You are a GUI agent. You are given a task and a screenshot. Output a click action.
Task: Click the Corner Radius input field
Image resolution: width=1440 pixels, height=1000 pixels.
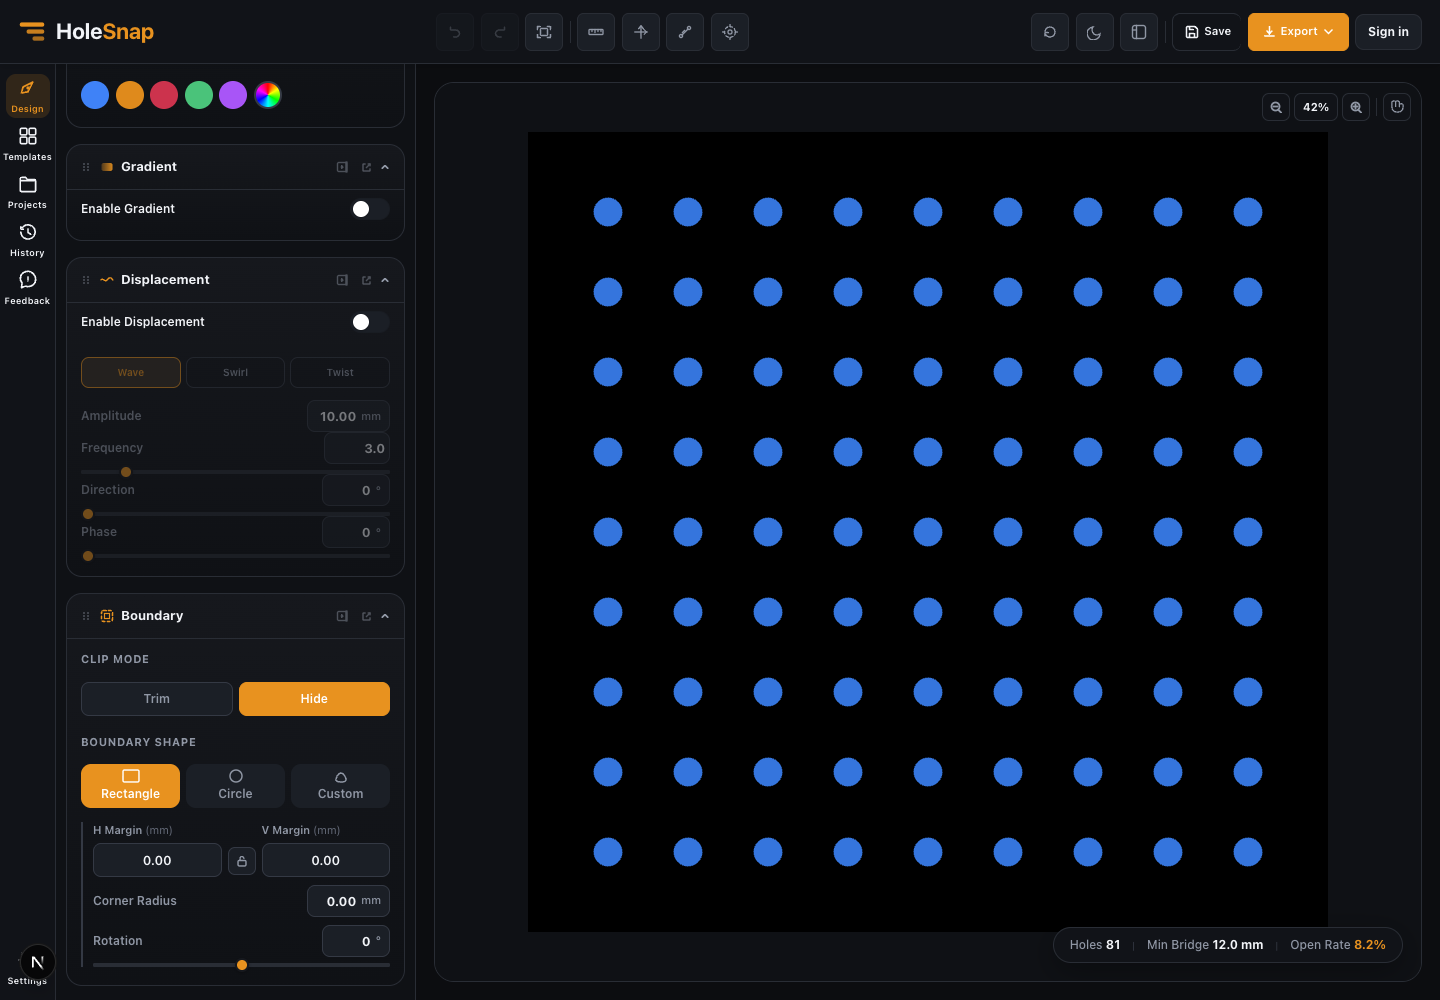pos(348,901)
